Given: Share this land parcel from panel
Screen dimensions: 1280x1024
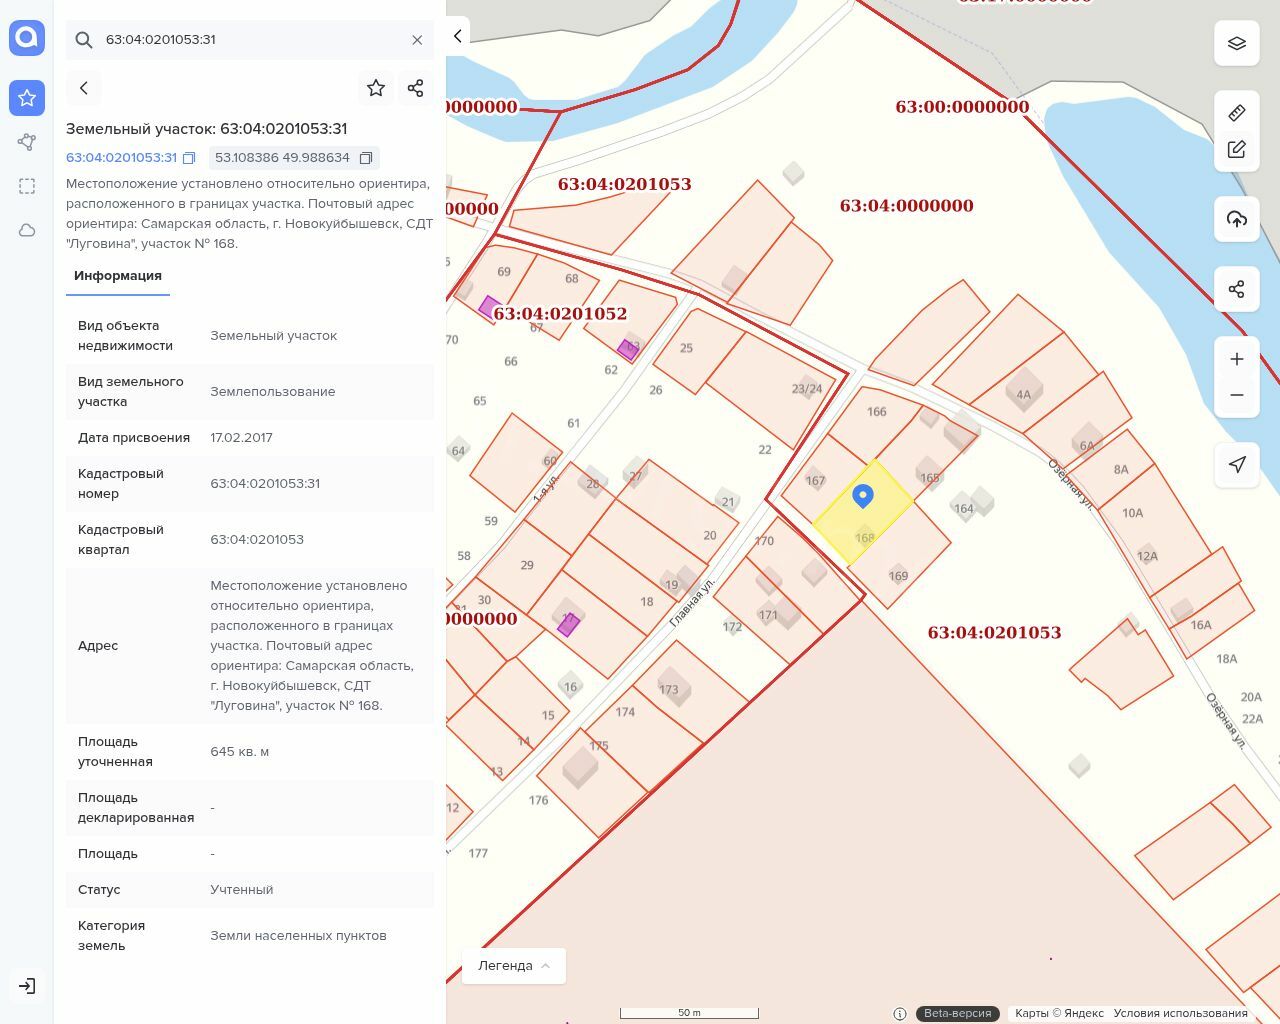Looking at the screenshot, I should point(416,88).
